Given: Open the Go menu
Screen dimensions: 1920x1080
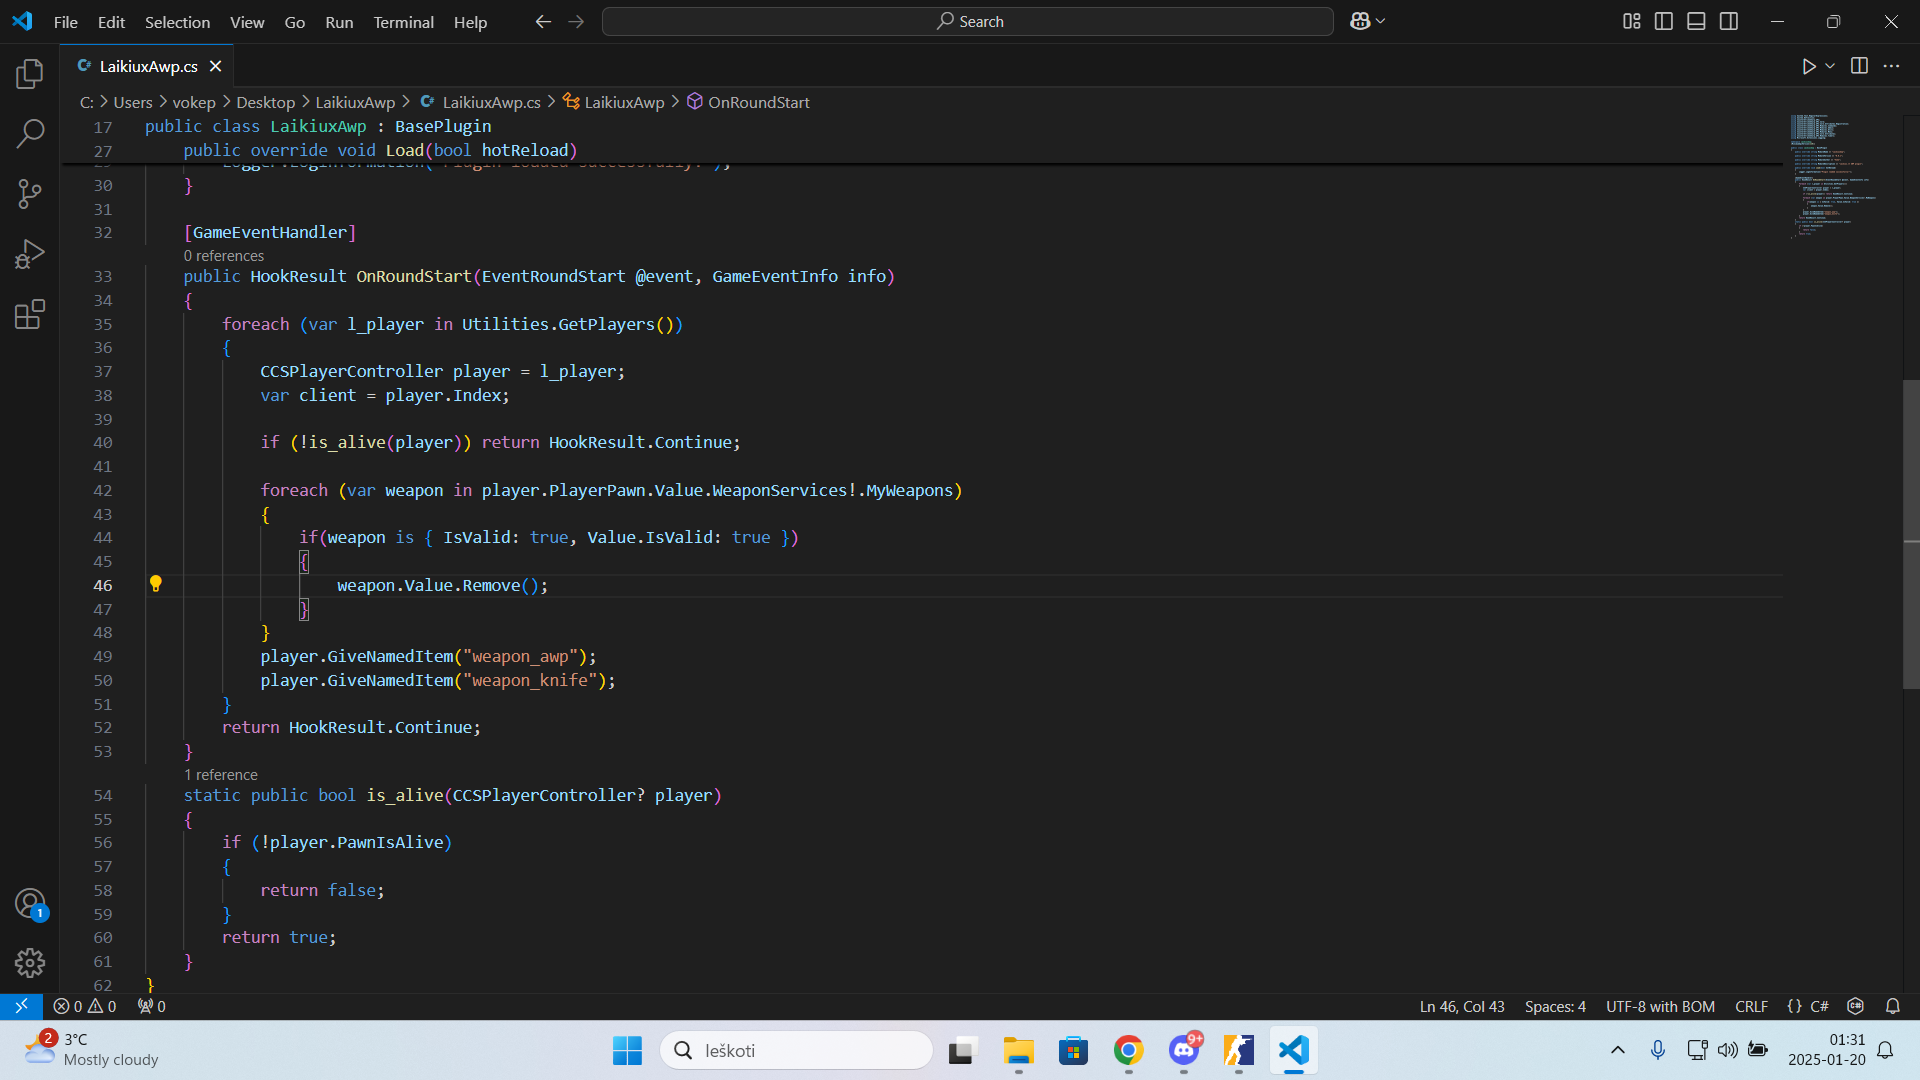Looking at the screenshot, I should tap(295, 22).
